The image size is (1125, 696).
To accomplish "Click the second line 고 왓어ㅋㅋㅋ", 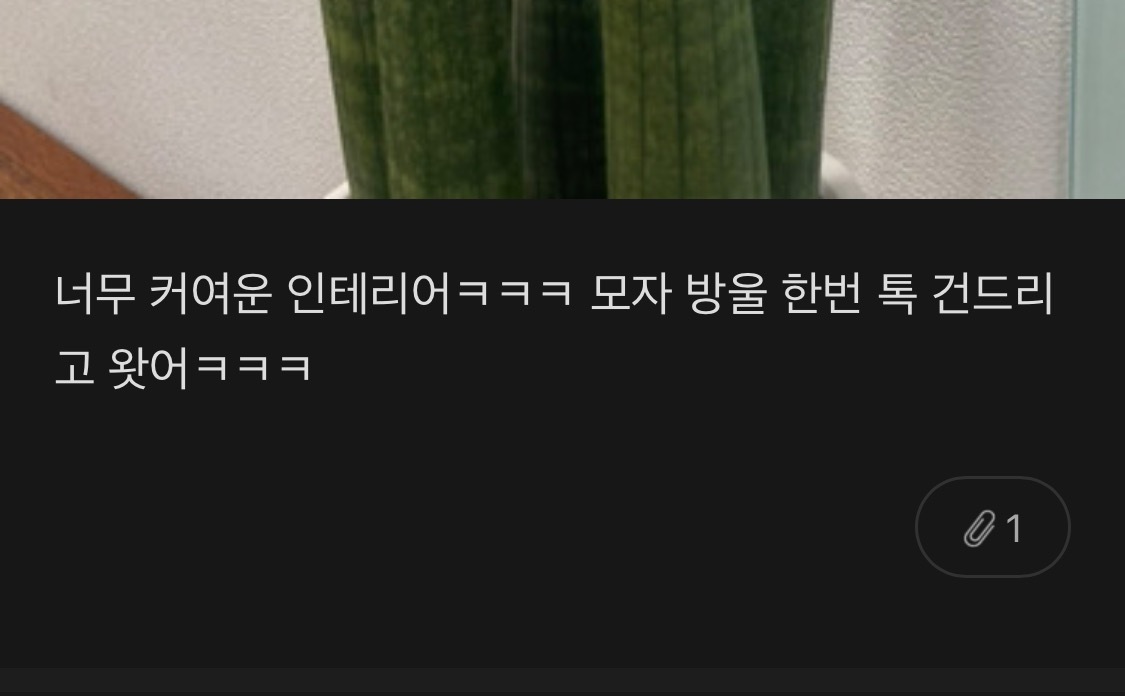I will click(183, 367).
